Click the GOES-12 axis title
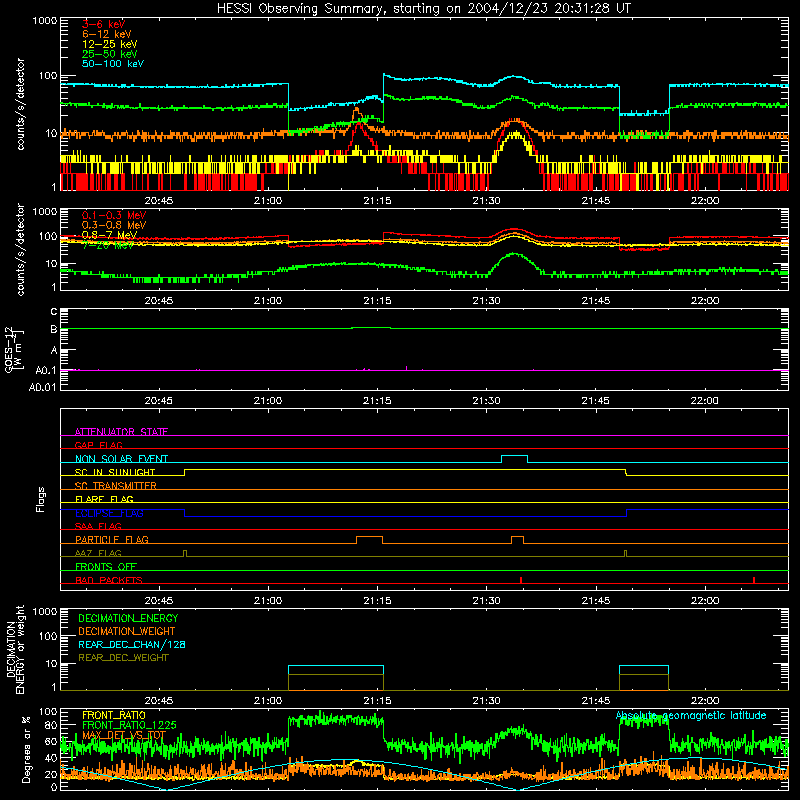 [x=14, y=349]
